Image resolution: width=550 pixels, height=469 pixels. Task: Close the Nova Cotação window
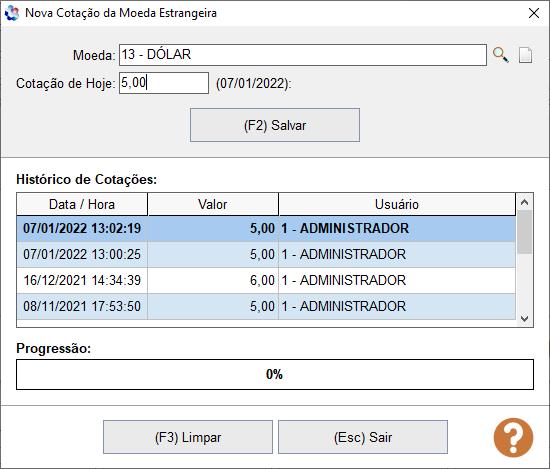point(534,13)
